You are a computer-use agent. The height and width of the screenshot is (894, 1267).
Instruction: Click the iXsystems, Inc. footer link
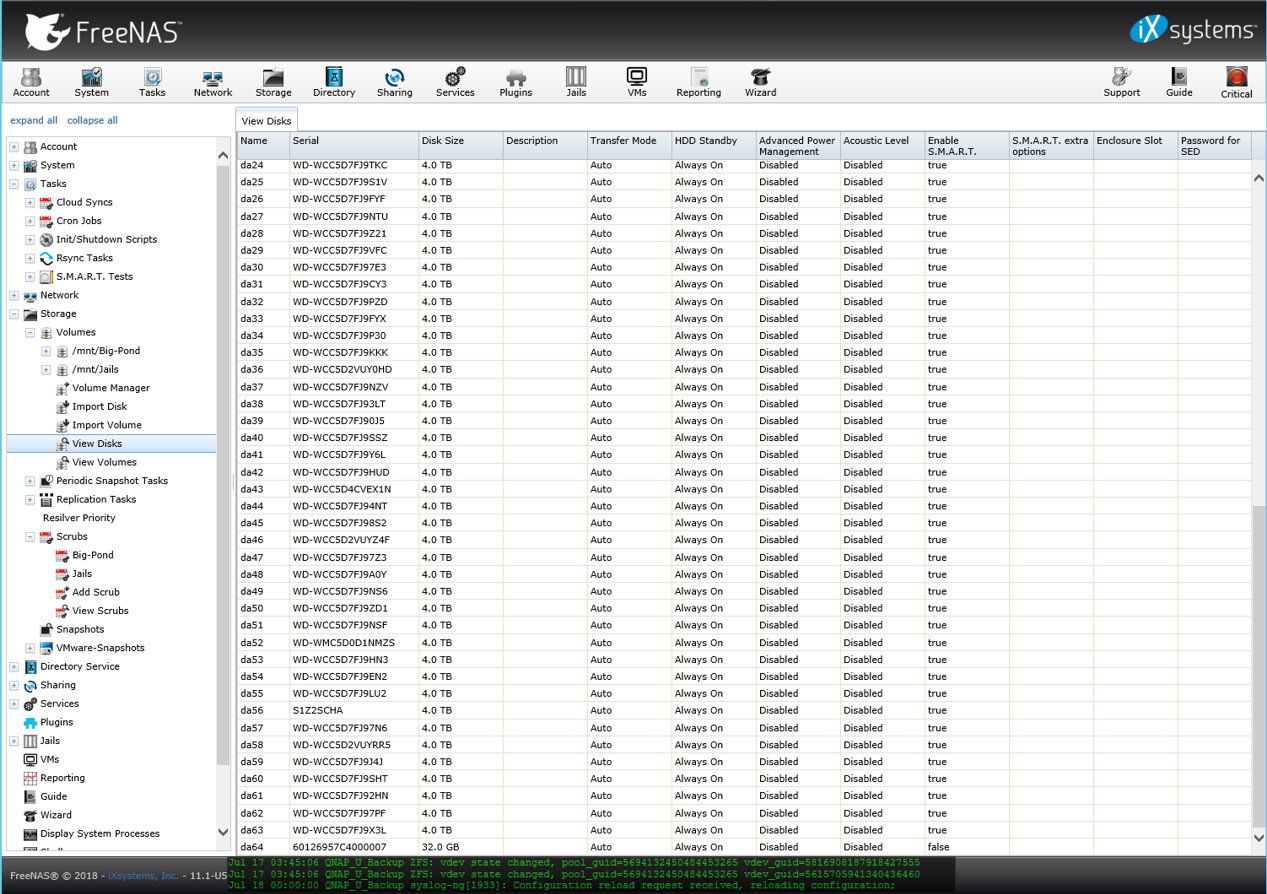coord(143,876)
